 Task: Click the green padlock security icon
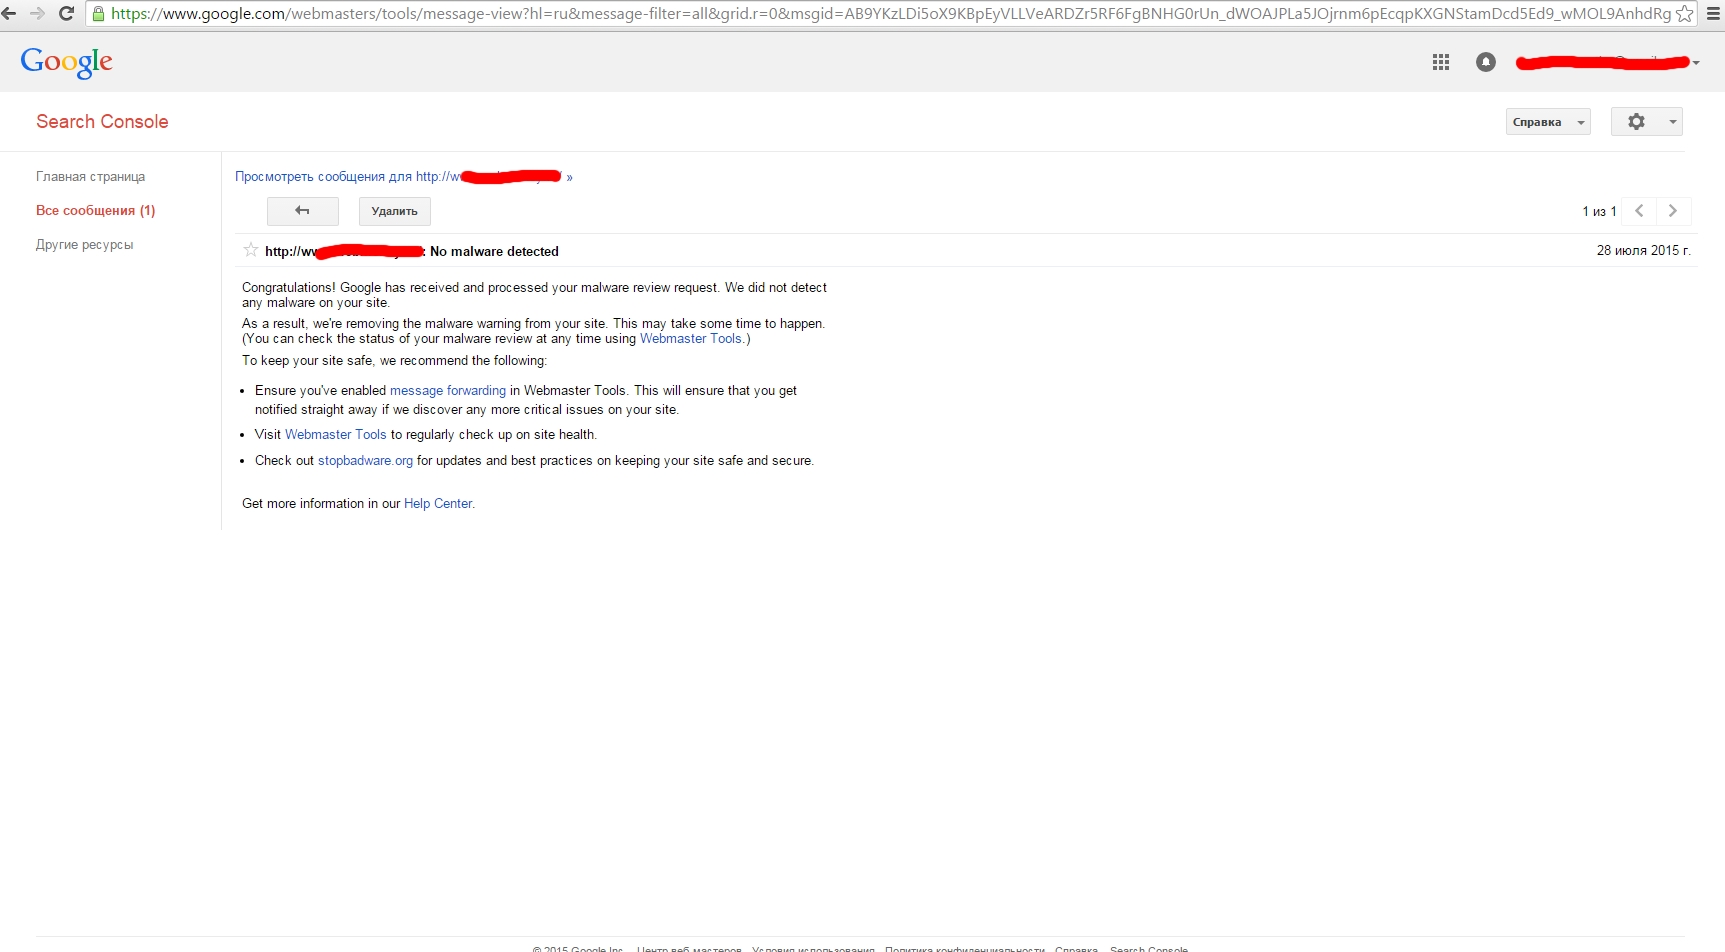[x=98, y=14]
